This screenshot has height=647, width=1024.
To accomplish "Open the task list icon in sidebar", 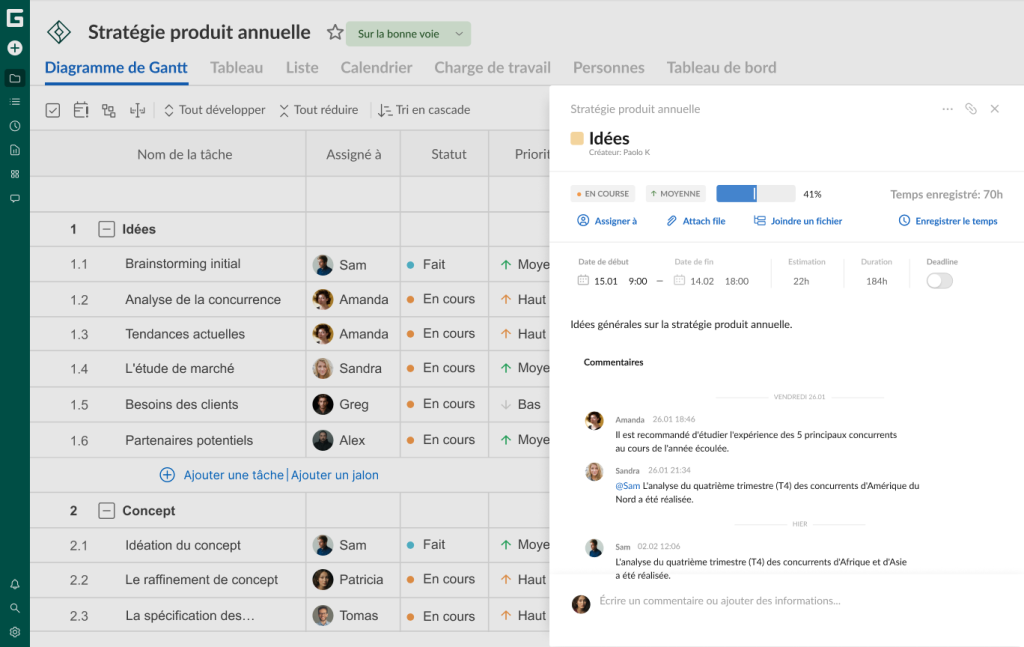I will pos(14,102).
